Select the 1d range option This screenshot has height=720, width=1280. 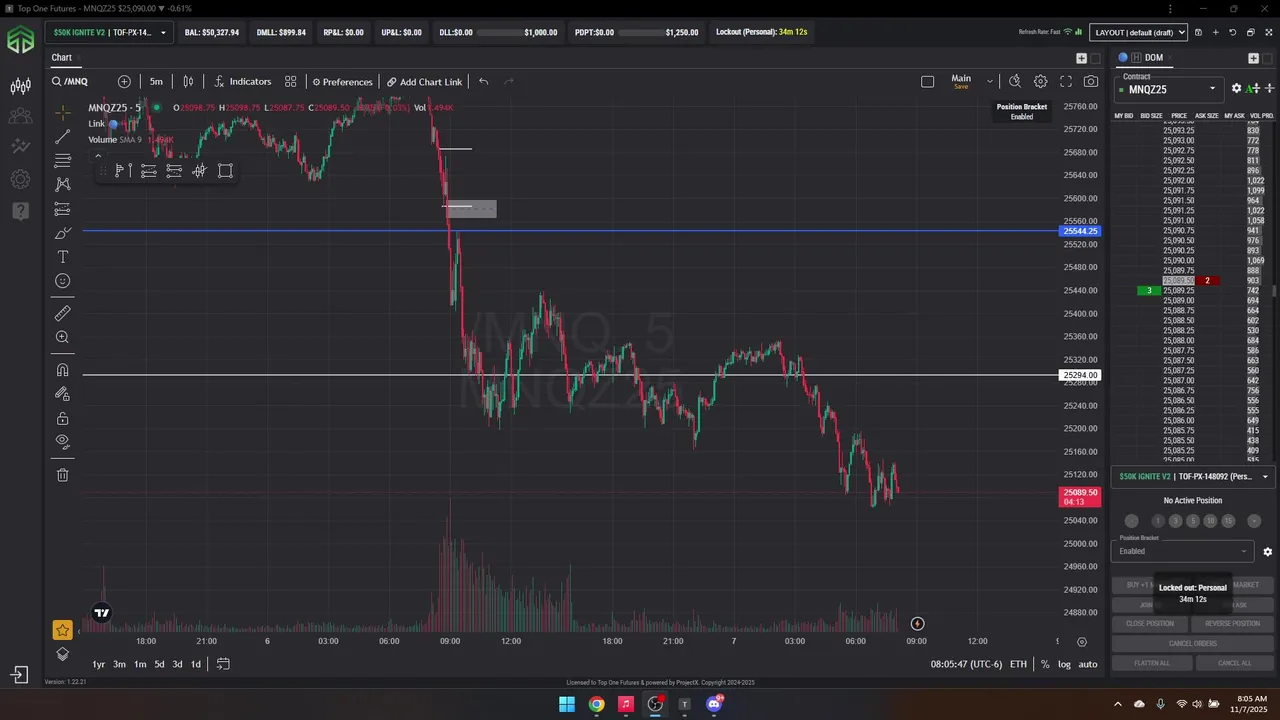196,664
